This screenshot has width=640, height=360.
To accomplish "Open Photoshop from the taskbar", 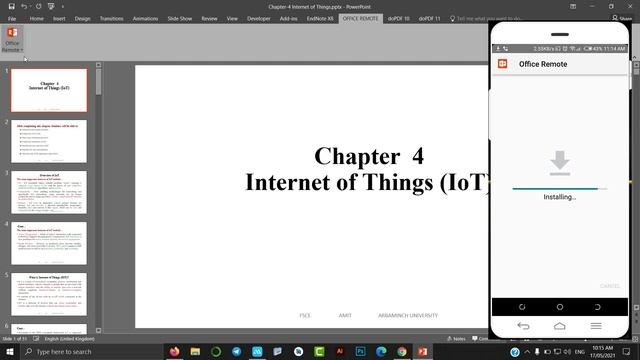I will pos(360,351).
